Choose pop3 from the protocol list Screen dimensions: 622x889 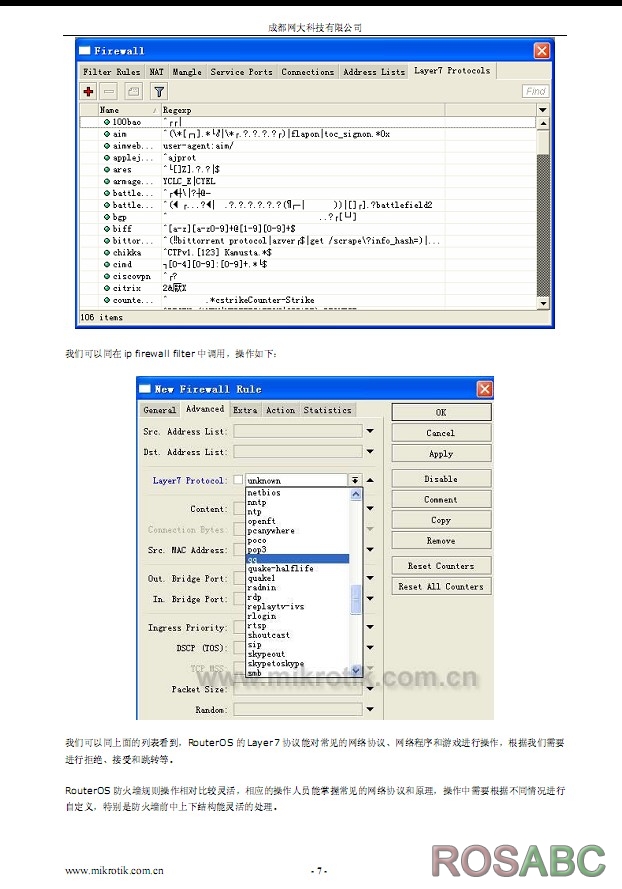click(x=298, y=549)
